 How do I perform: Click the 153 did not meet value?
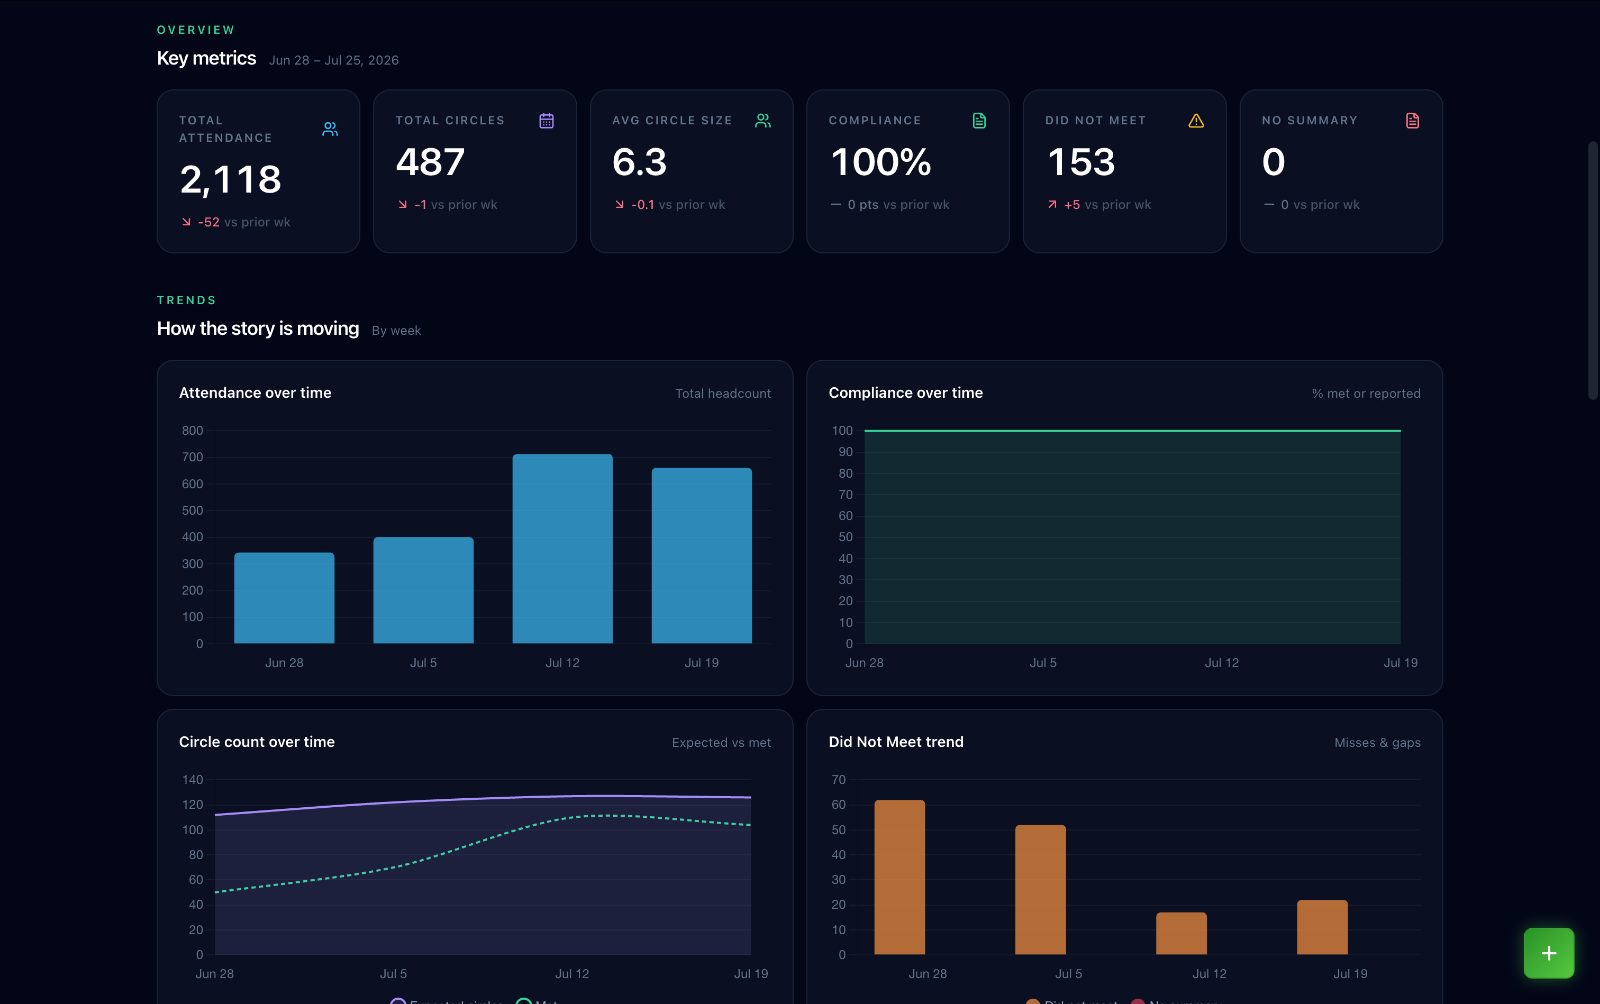1081,162
